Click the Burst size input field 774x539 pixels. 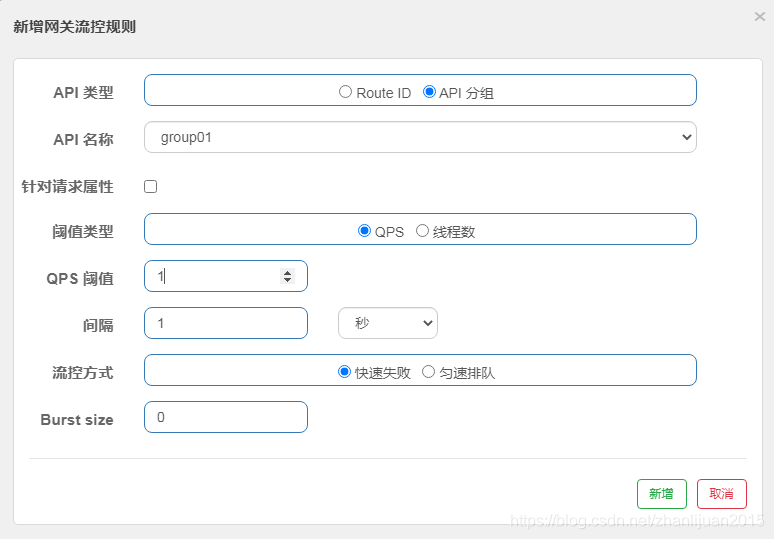click(x=226, y=417)
